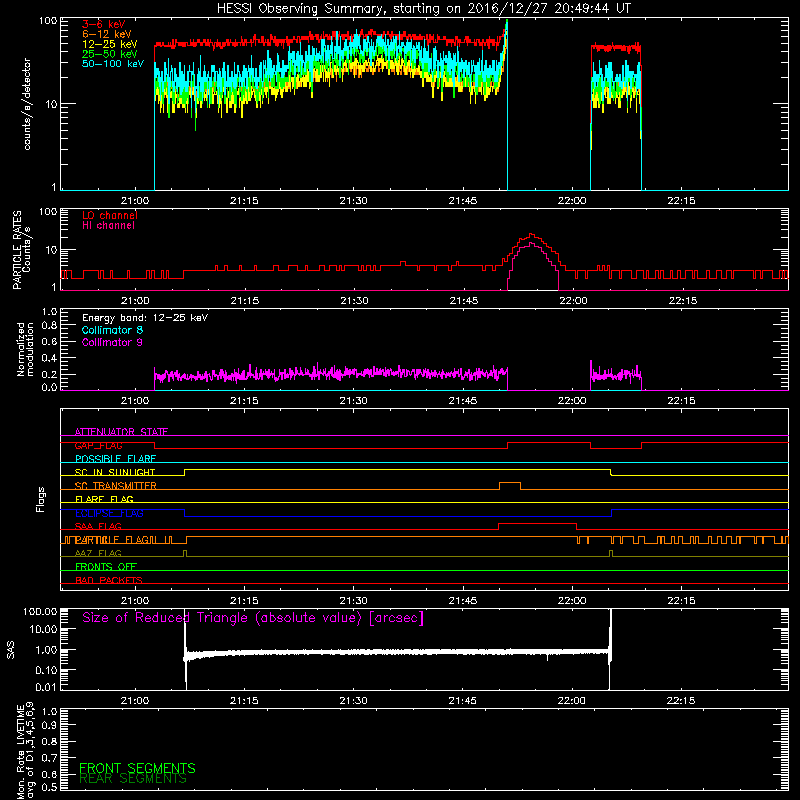Select the LO channel legend label
This screenshot has width=800, height=800.
coord(110,215)
